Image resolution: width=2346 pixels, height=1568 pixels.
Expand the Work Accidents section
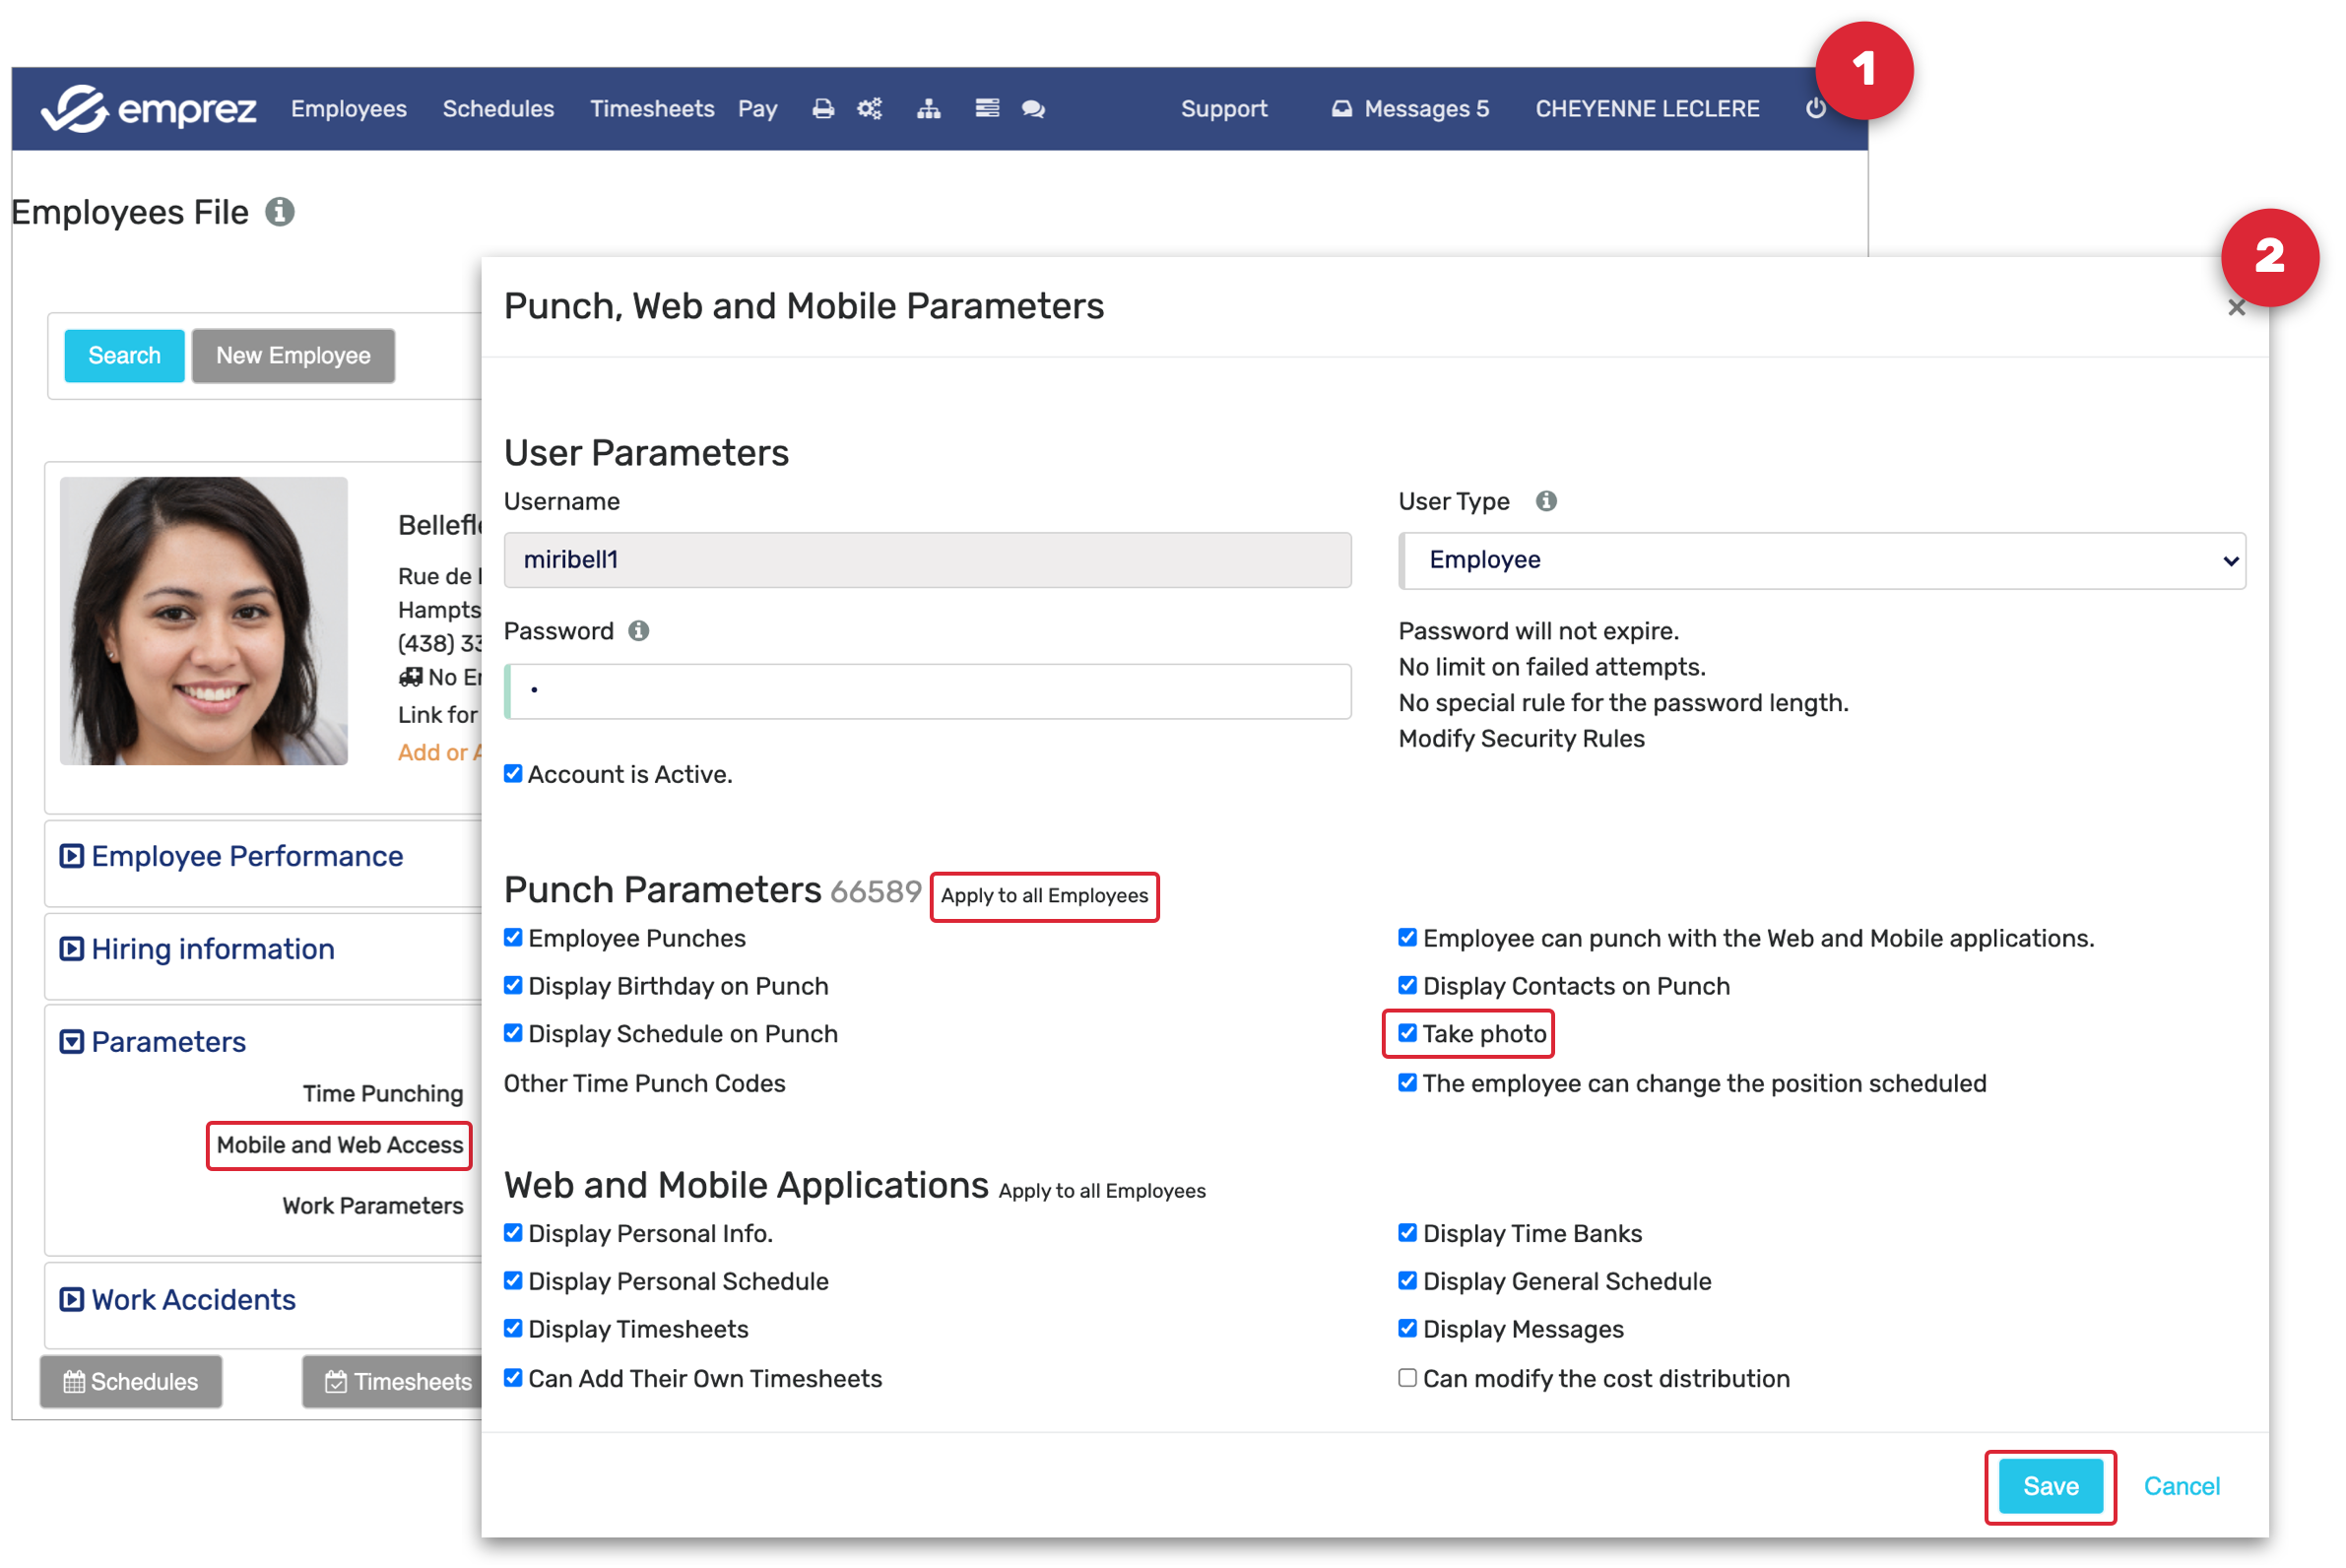pos(193,1300)
